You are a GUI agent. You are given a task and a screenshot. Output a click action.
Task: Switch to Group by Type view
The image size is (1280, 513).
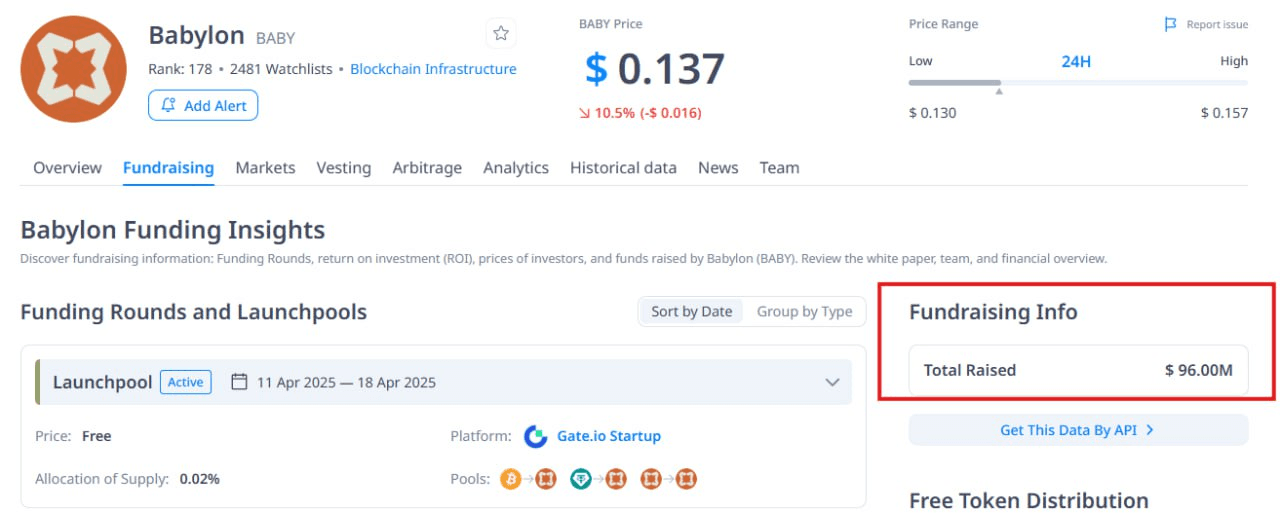click(805, 312)
